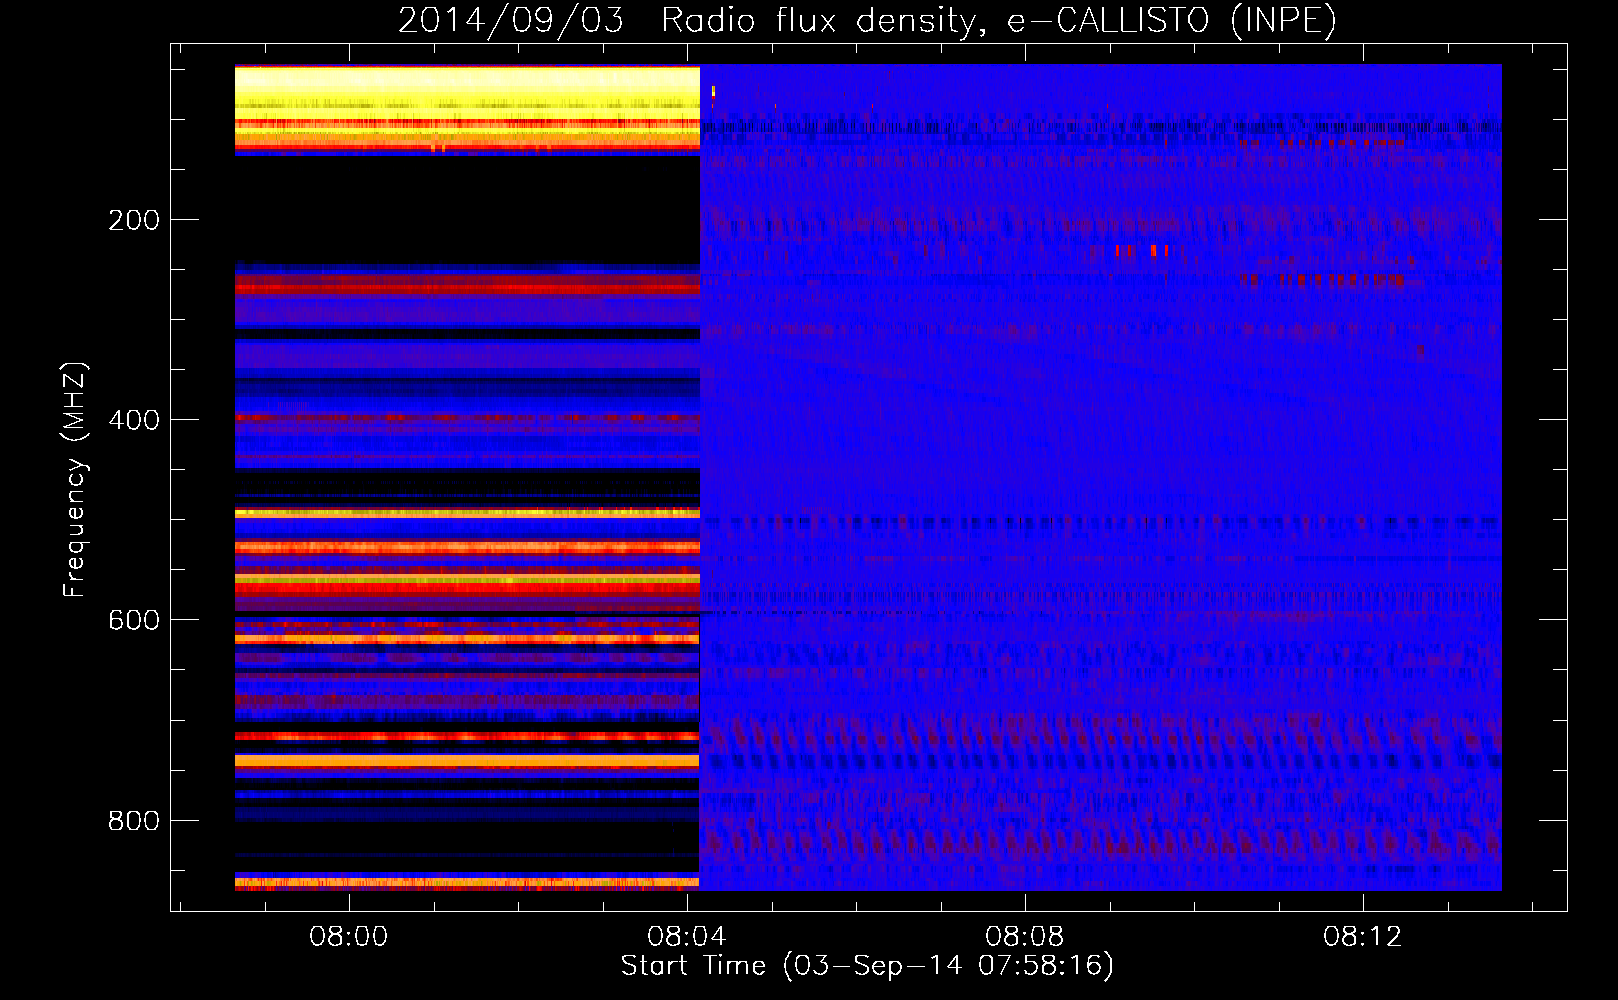
Task: Click the 08:08 time tick label
Action: tap(1024, 937)
